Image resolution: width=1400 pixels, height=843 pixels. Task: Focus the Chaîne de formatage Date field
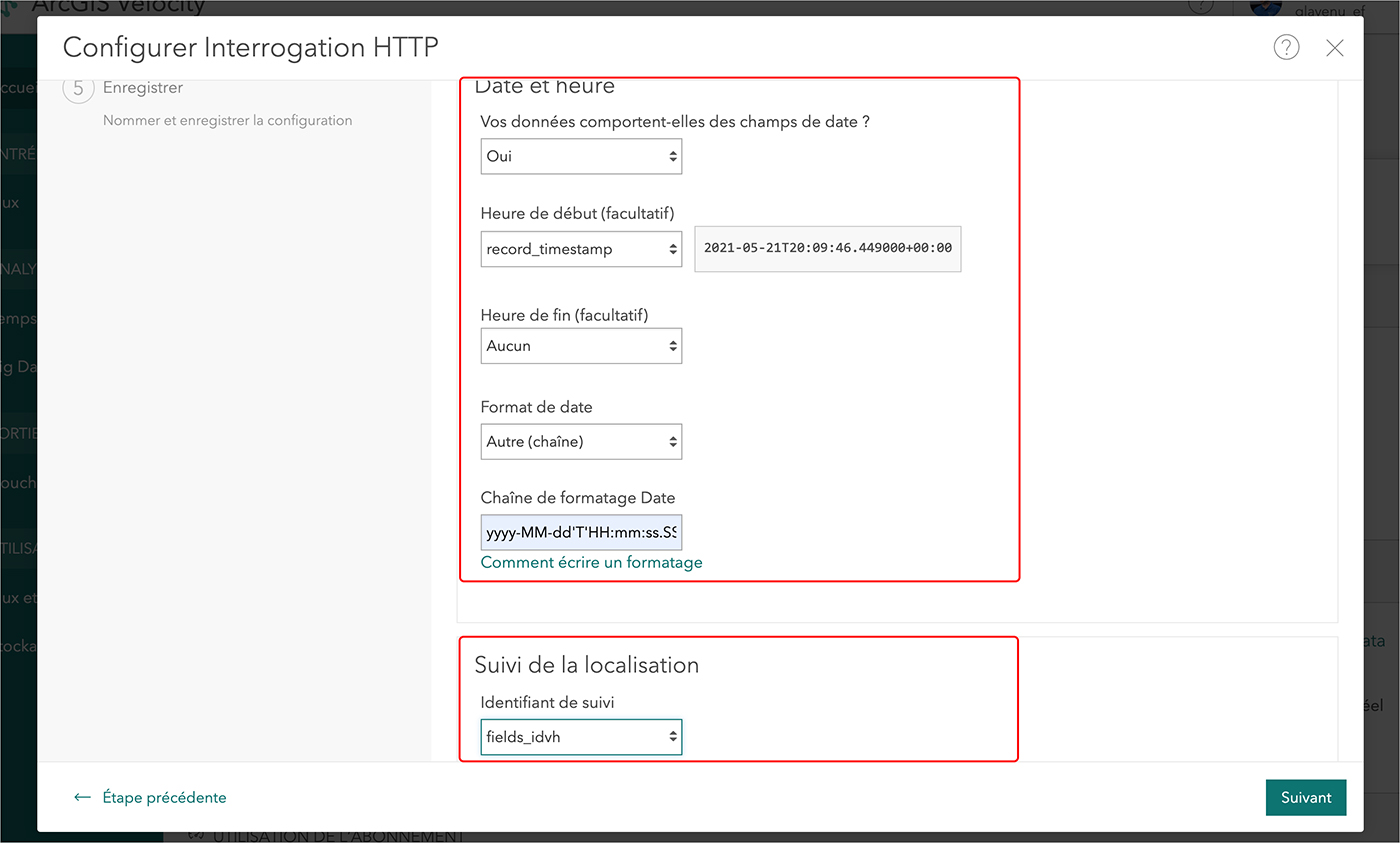click(x=581, y=533)
